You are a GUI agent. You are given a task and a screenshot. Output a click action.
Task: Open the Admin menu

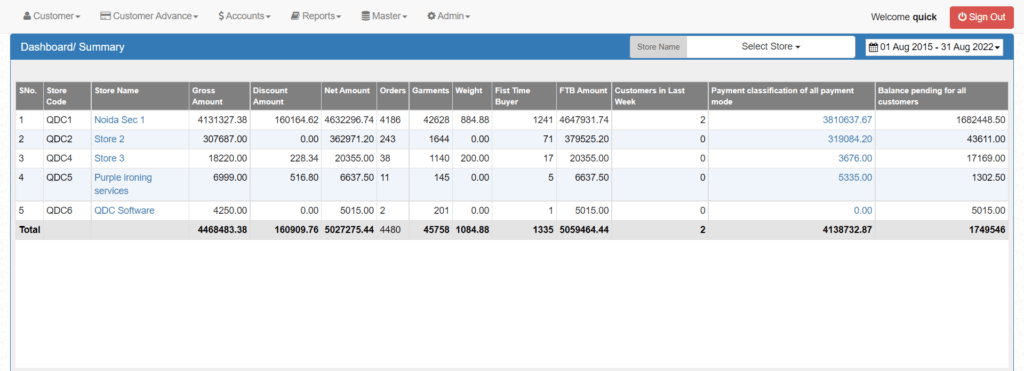click(x=448, y=16)
